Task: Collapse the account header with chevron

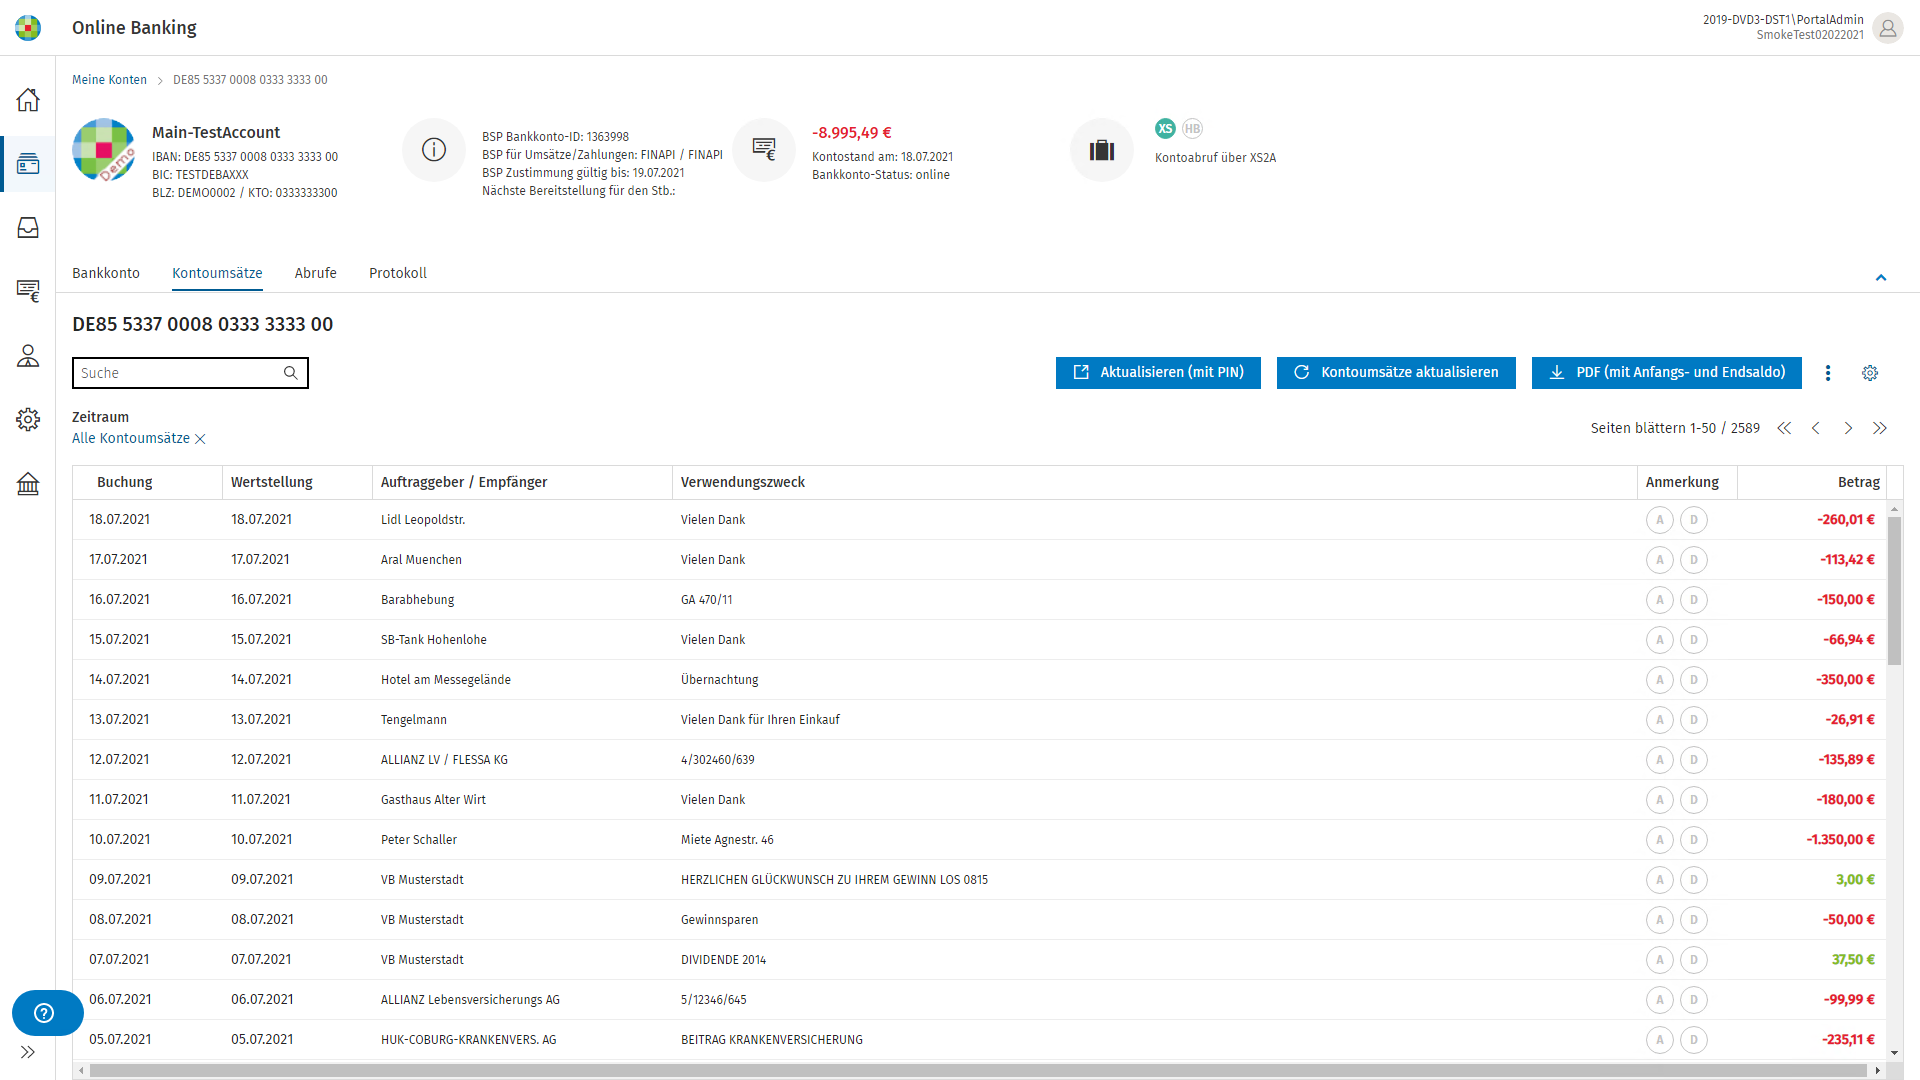Action: (1881, 278)
